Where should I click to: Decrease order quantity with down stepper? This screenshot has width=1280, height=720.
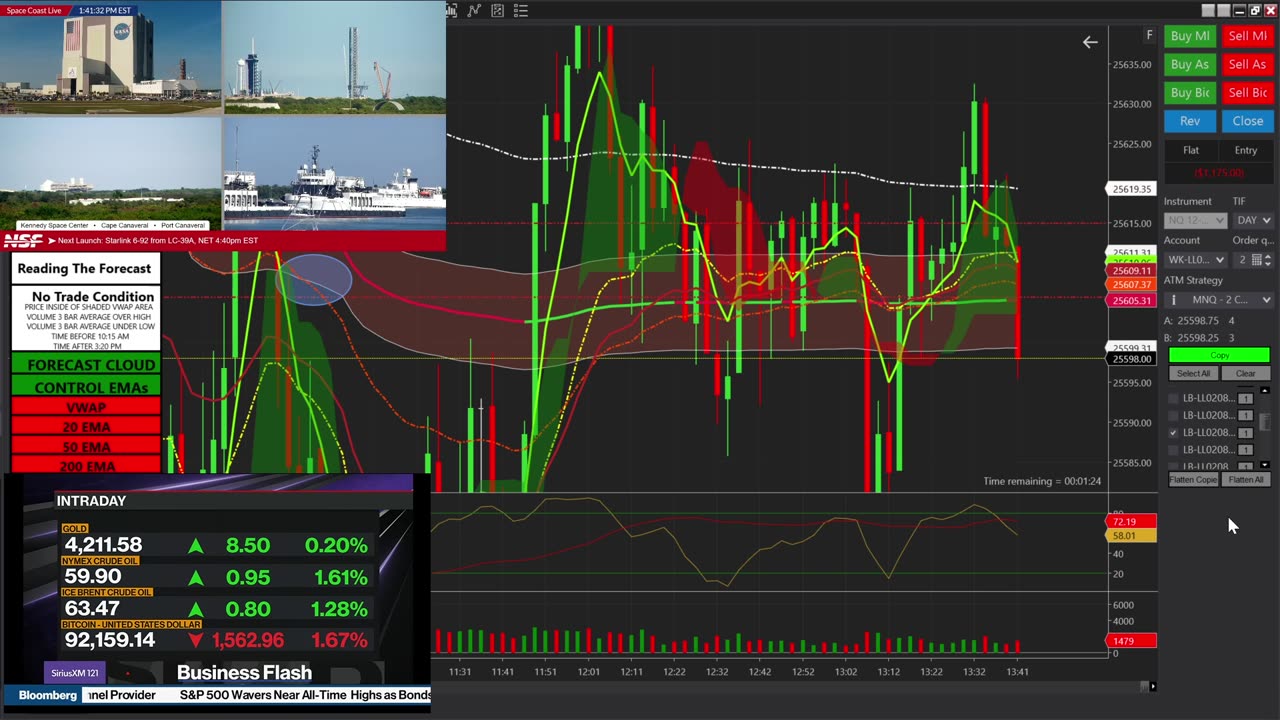[x=1269, y=263]
